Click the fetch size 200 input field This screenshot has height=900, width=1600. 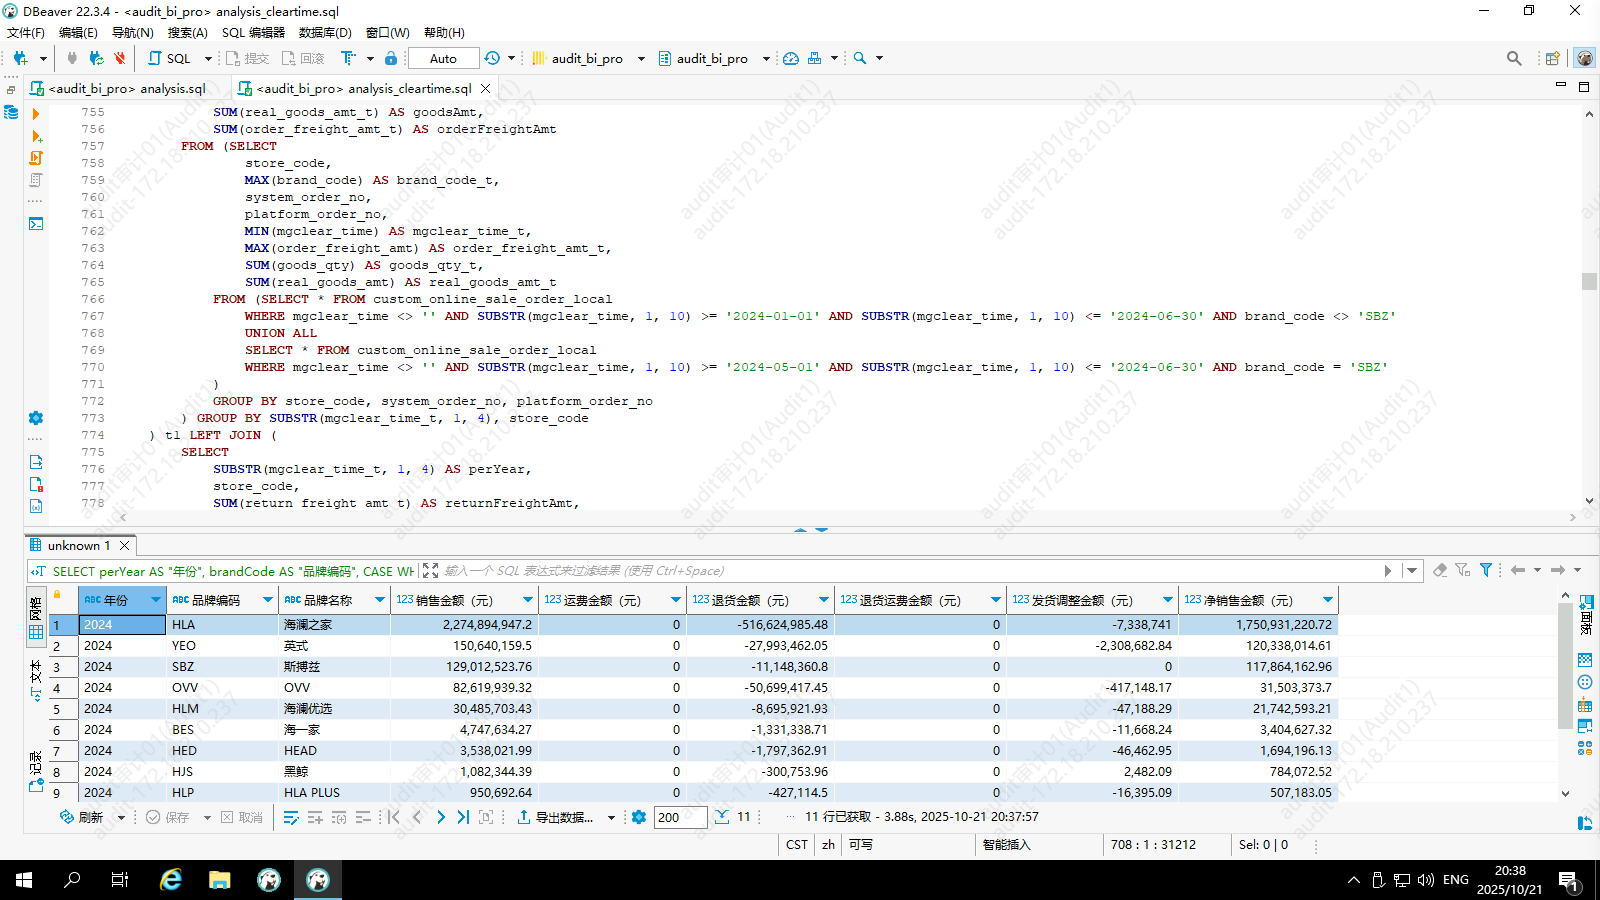pyautogui.click(x=680, y=817)
